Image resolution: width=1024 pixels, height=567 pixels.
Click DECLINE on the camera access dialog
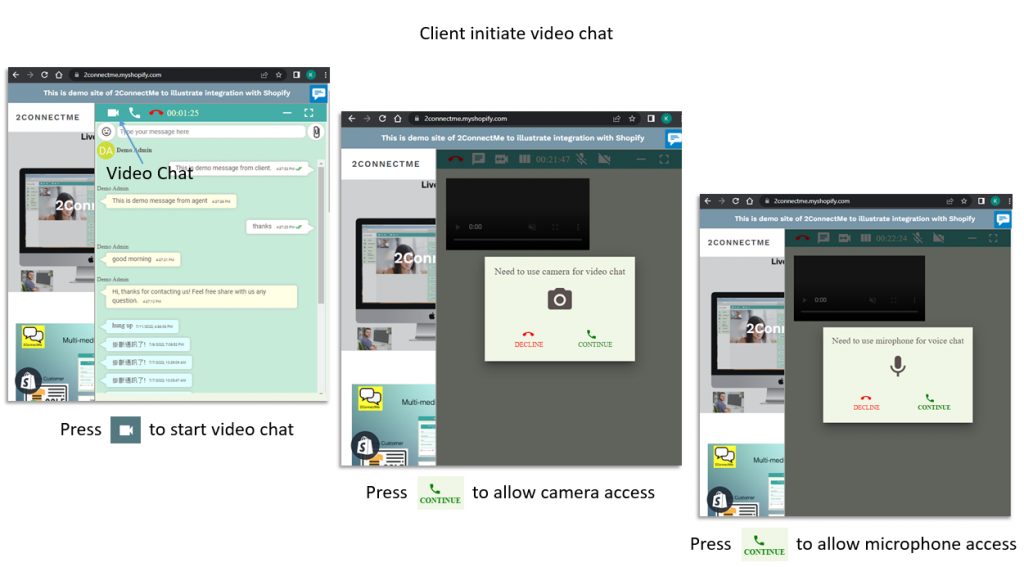tap(528, 339)
